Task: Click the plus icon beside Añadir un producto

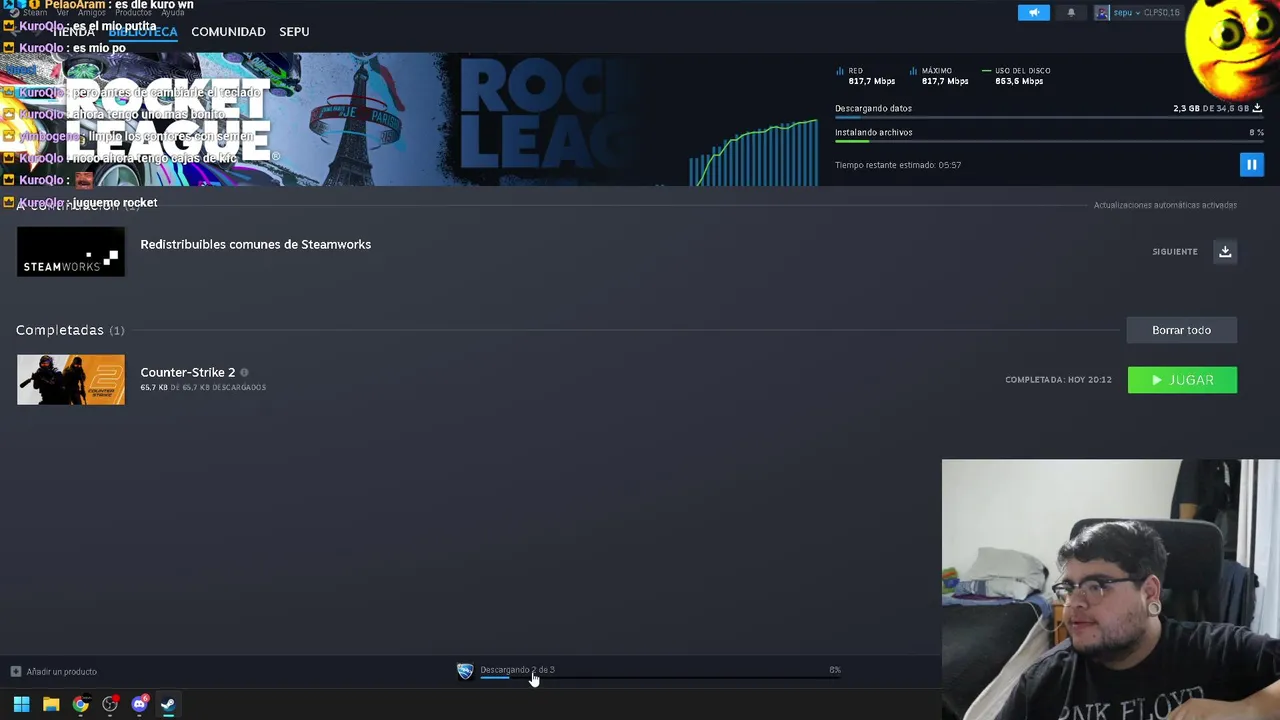Action: [x=15, y=671]
